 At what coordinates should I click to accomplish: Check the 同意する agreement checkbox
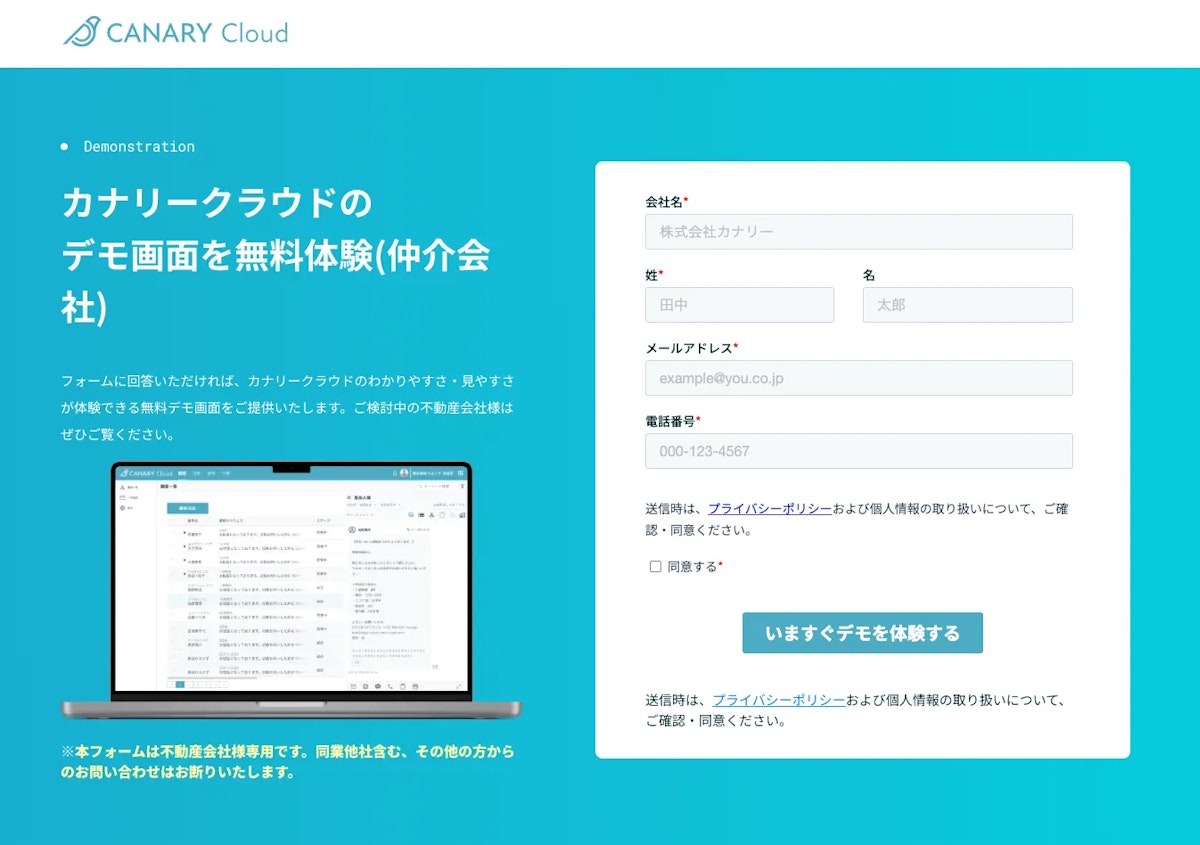point(656,567)
